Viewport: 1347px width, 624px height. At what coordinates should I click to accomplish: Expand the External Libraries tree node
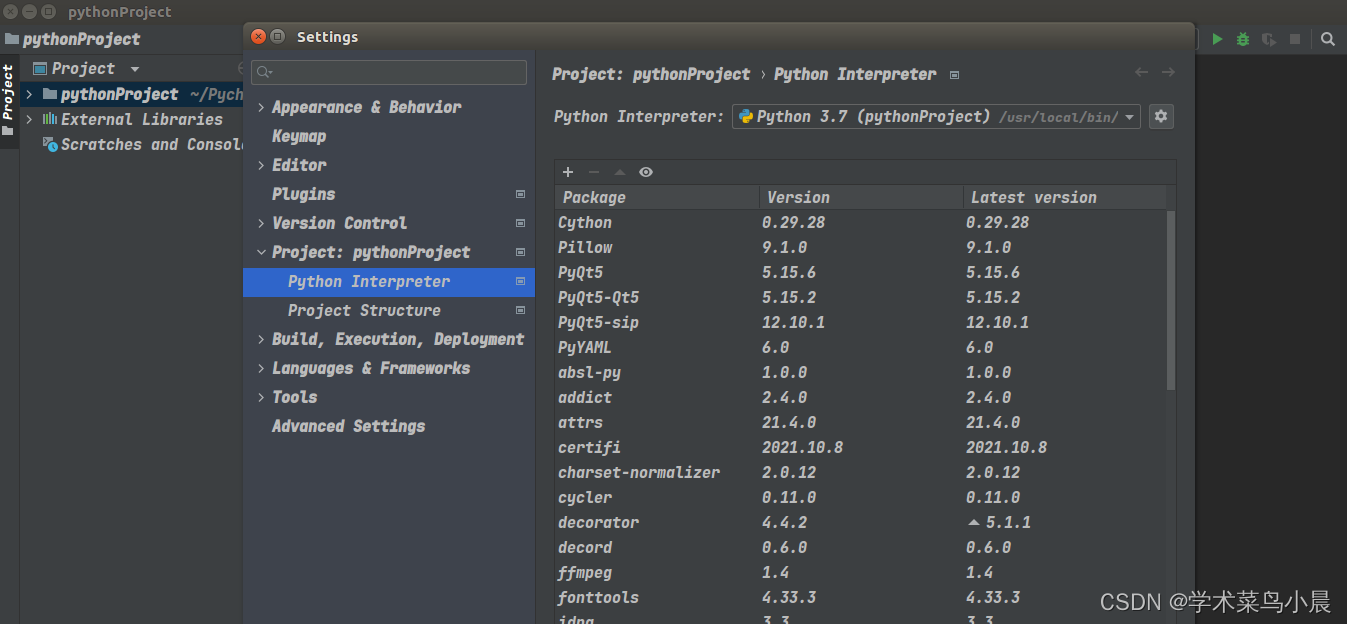click(x=29, y=119)
